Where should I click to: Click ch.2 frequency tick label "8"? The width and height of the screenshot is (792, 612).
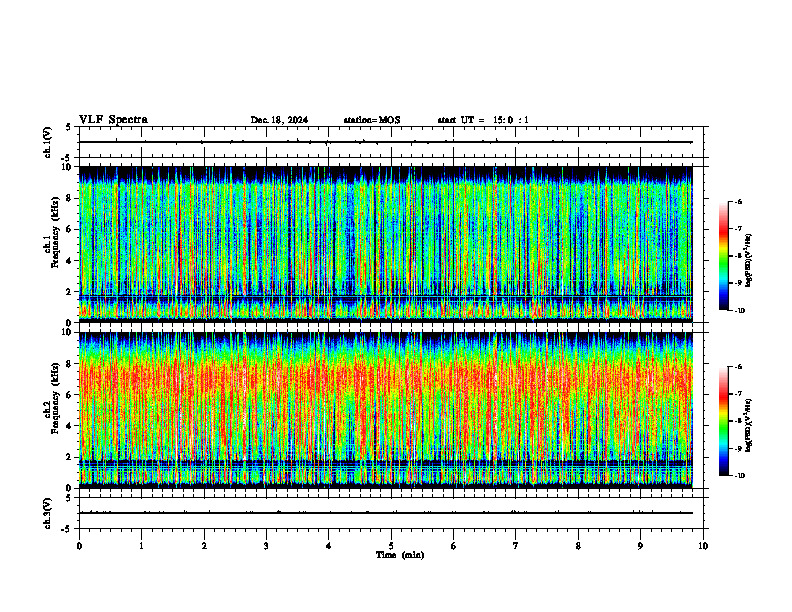point(70,364)
